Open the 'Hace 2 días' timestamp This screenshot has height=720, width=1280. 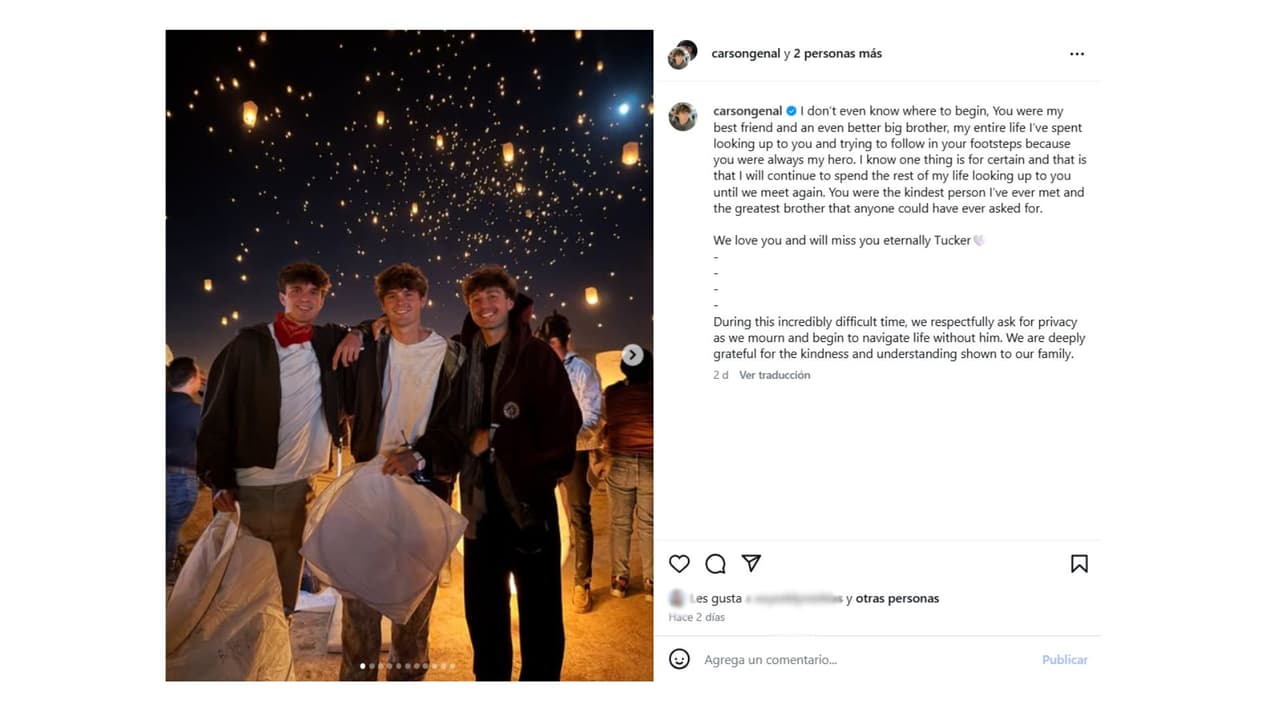(697, 618)
